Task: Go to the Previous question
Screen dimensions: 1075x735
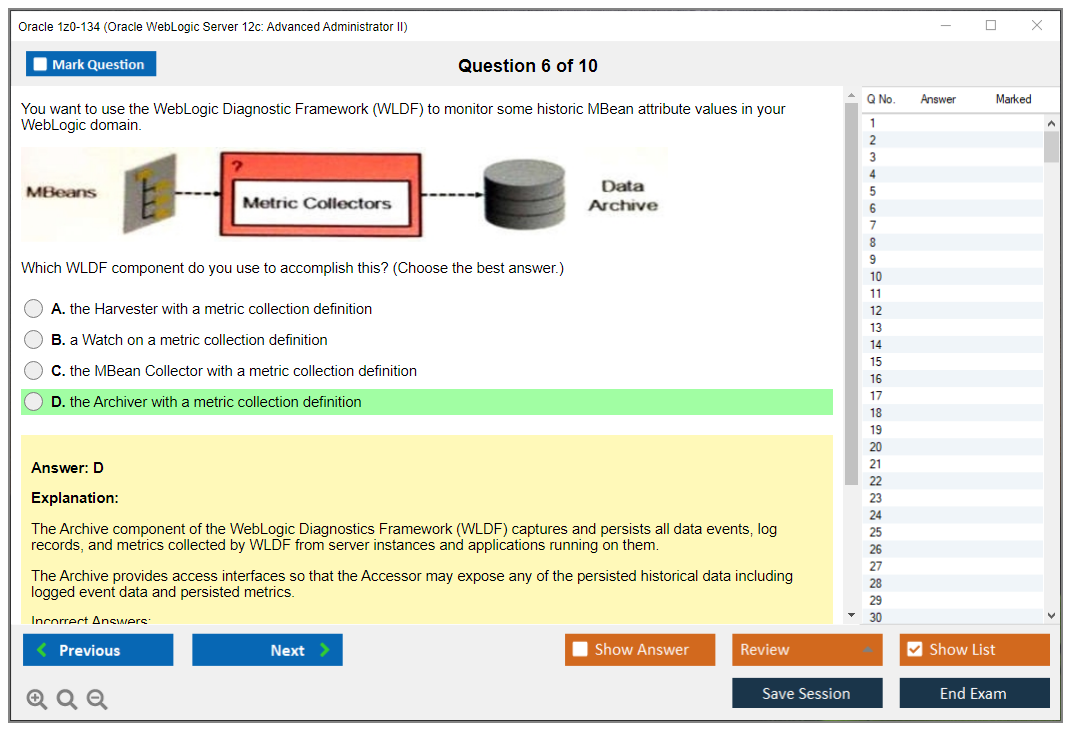Action: [98, 650]
